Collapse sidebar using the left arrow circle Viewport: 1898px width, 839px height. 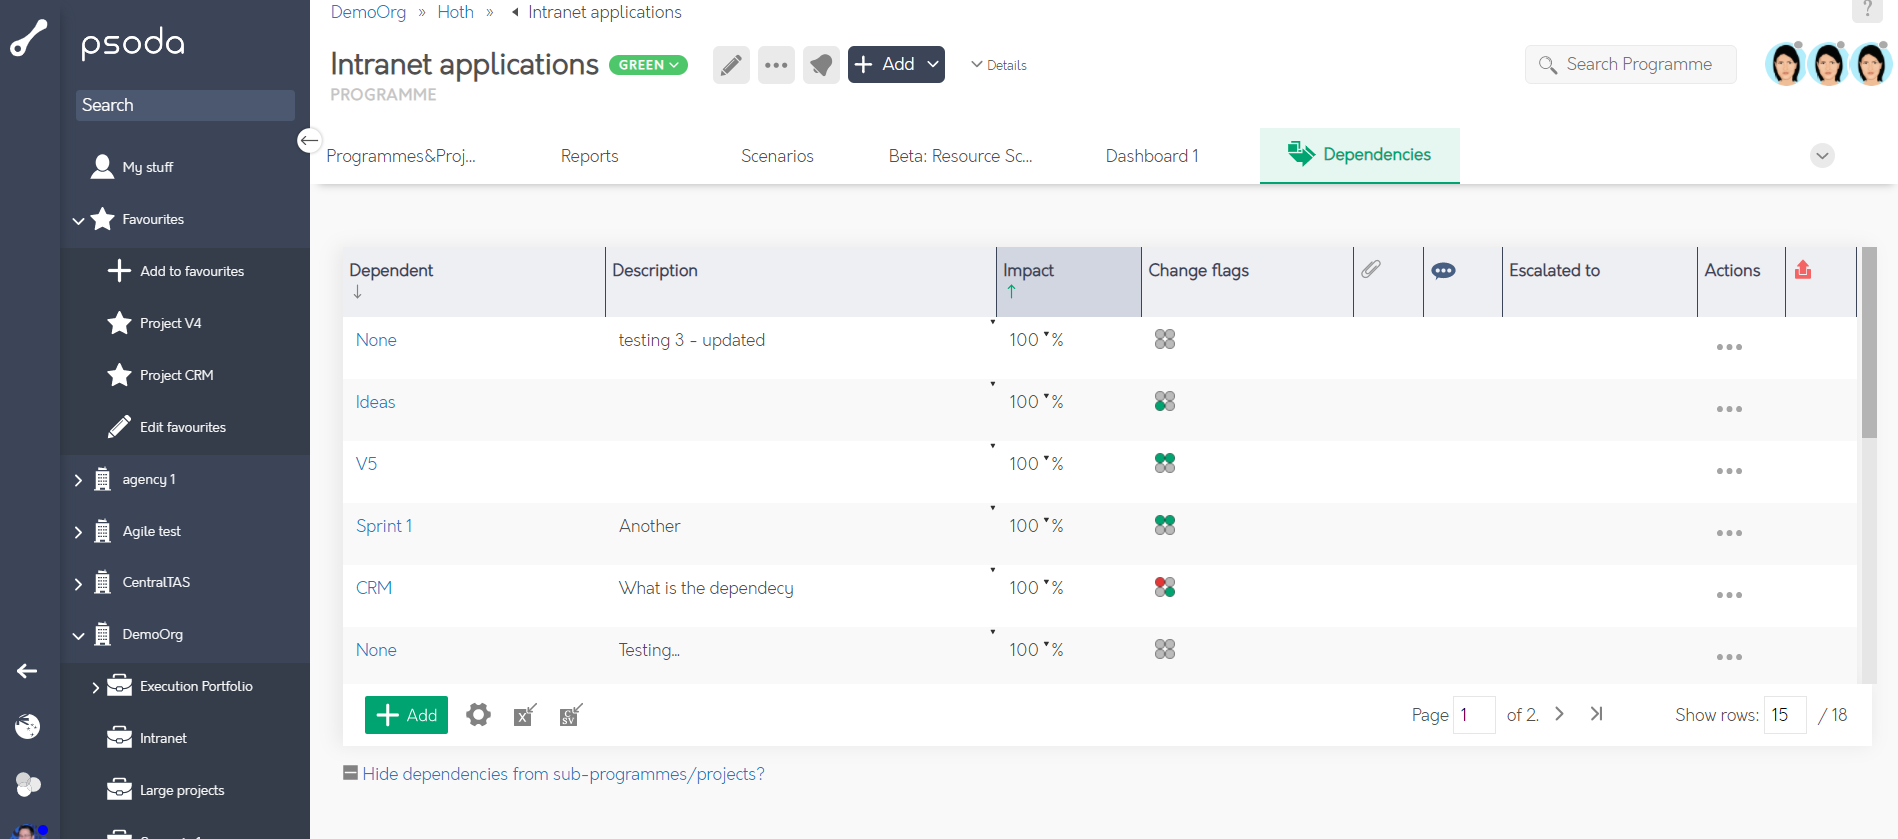(x=309, y=141)
